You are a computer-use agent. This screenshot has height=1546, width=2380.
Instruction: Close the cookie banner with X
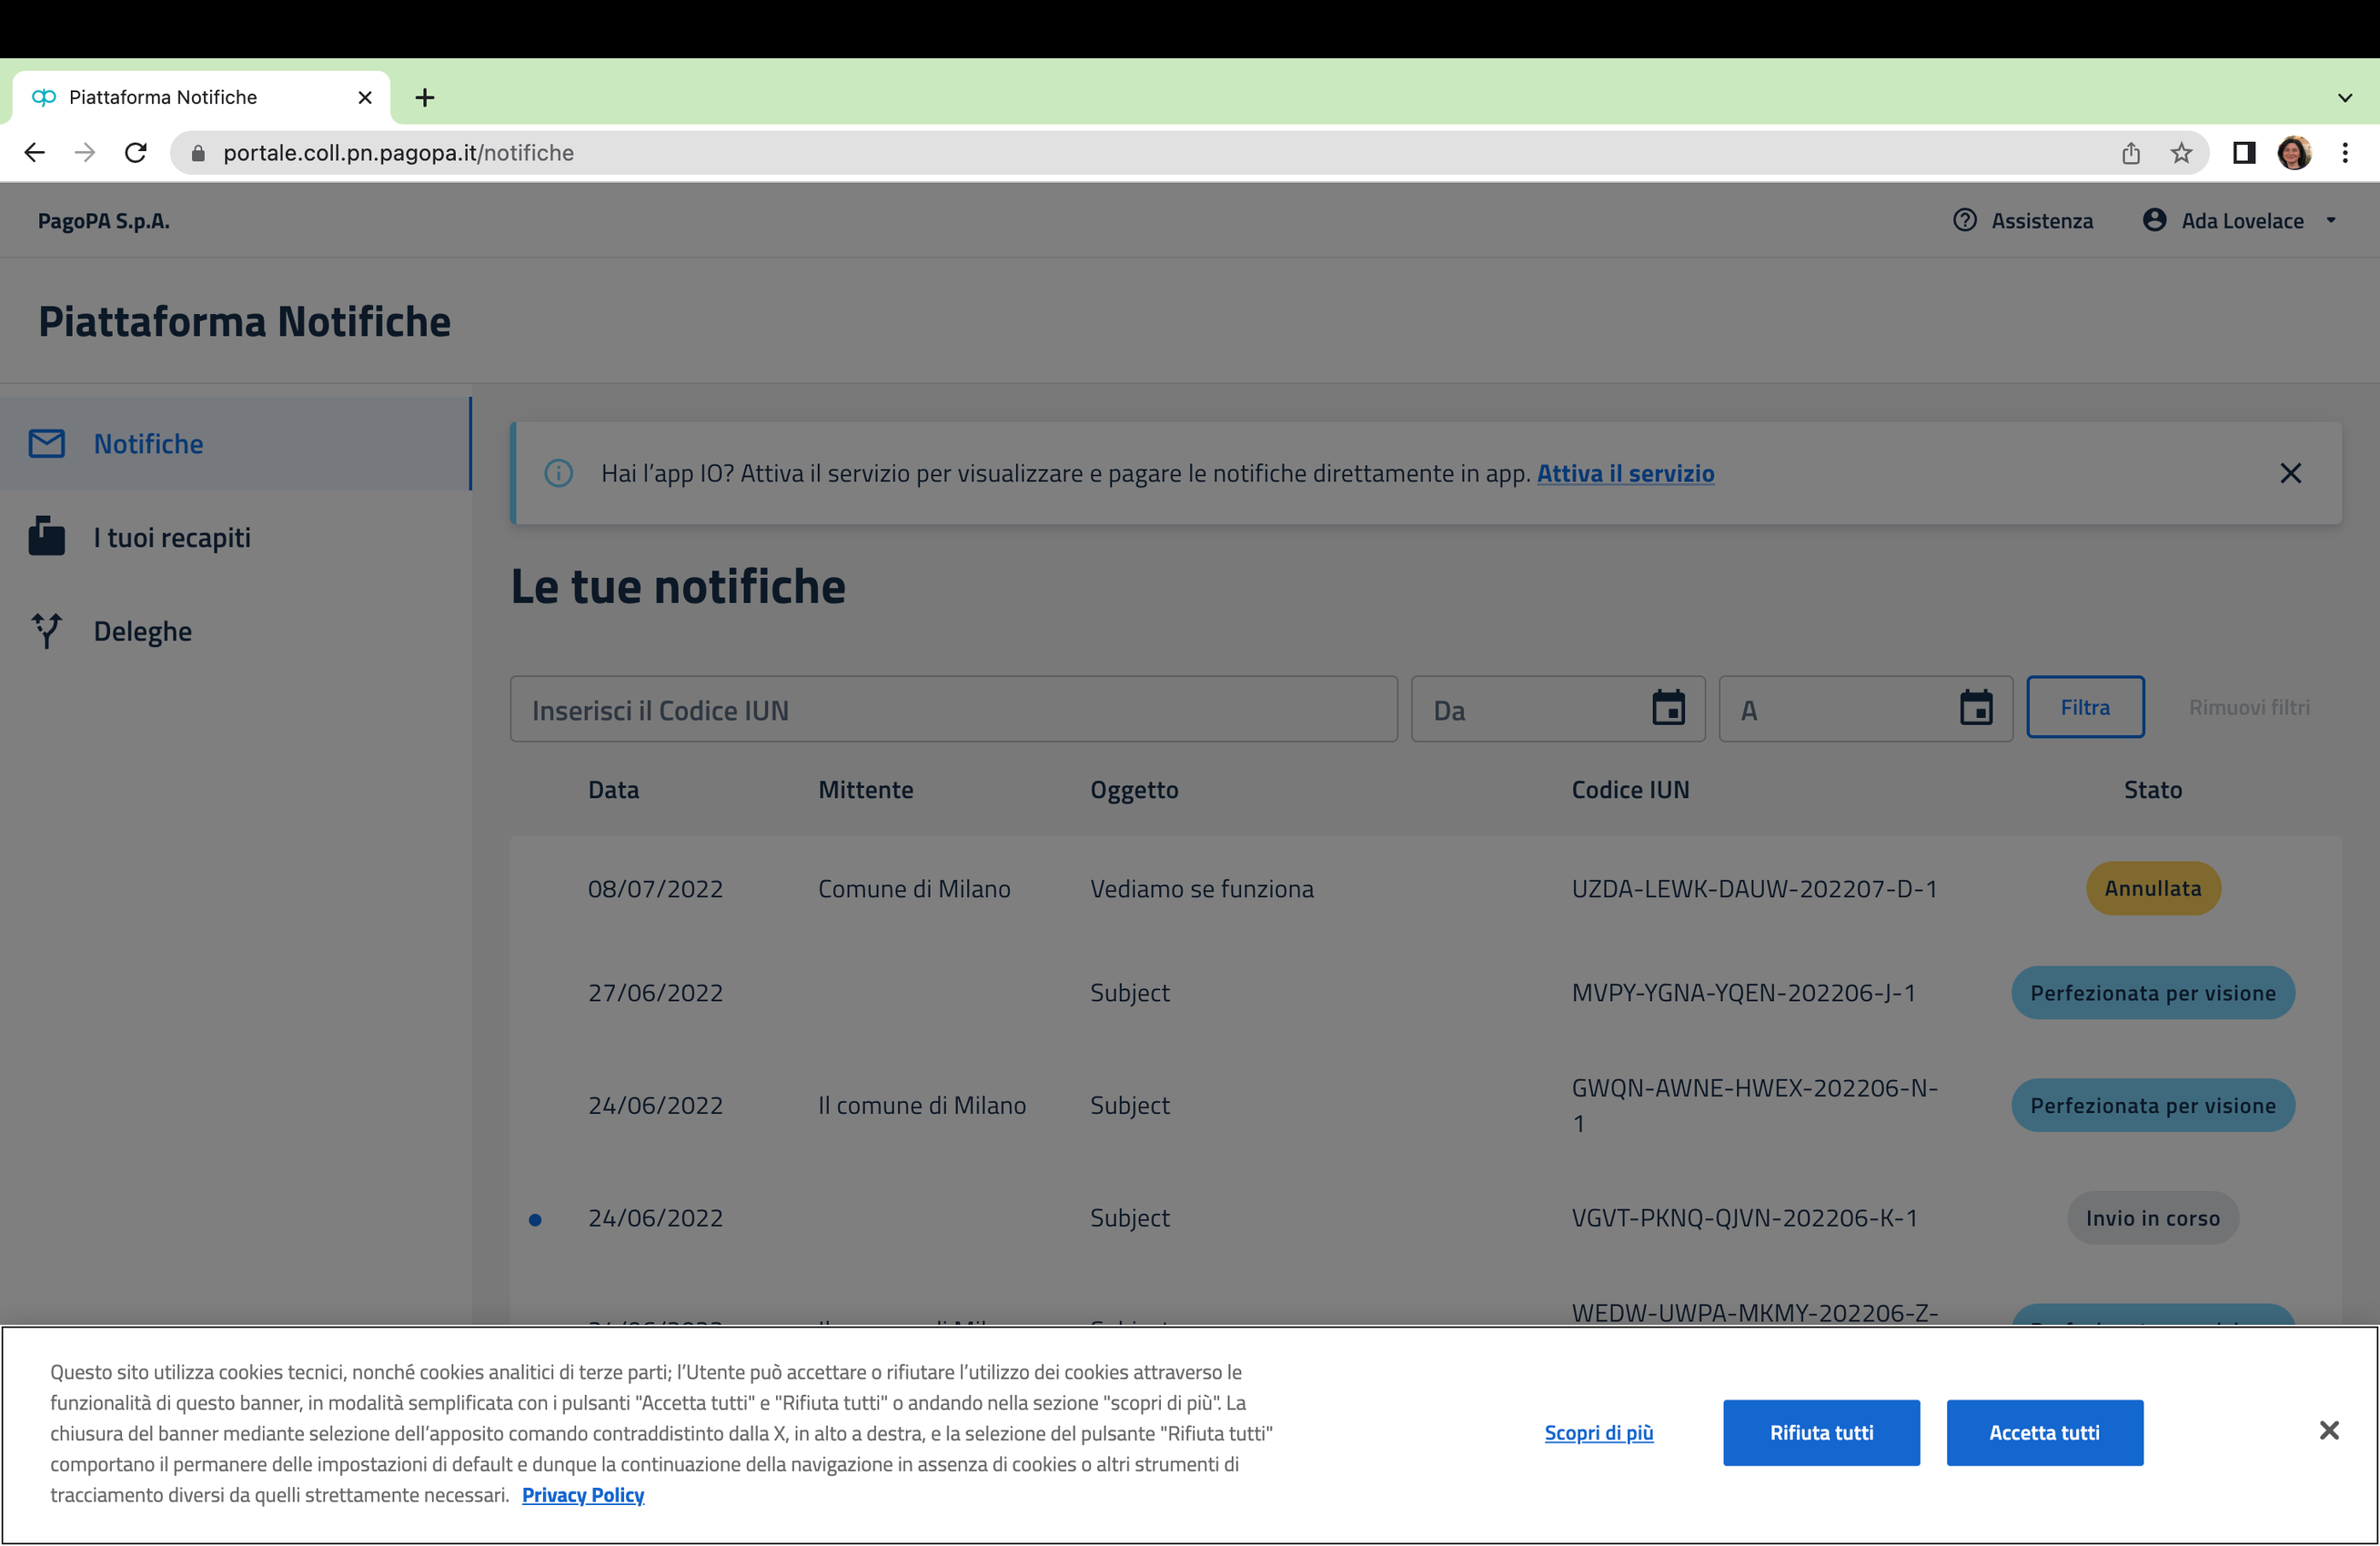point(2328,1430)
